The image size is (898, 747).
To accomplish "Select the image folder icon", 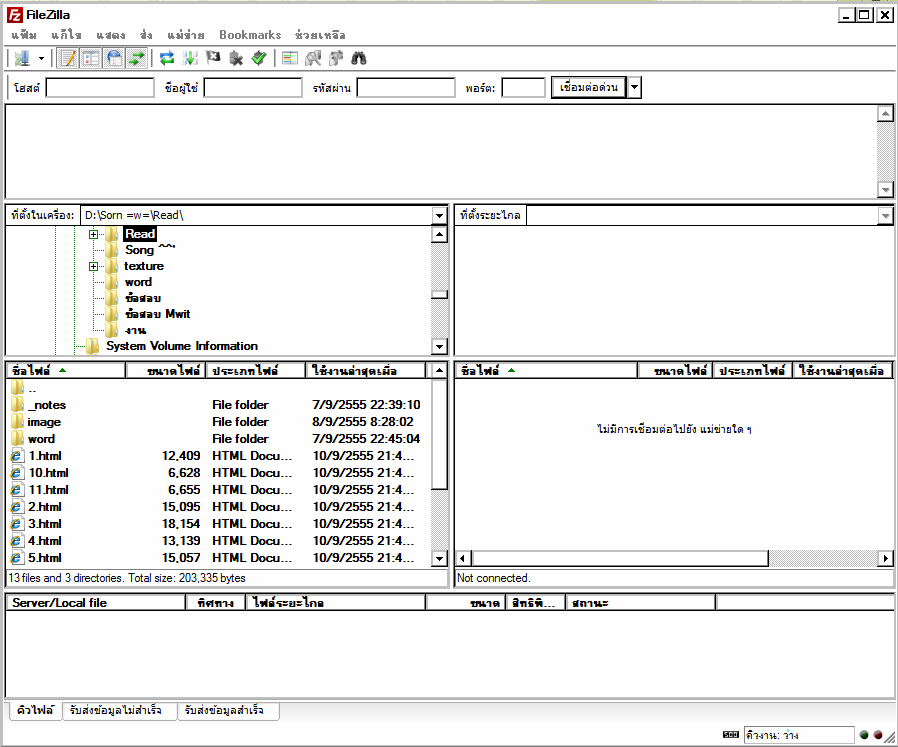I will coord(17,422).
